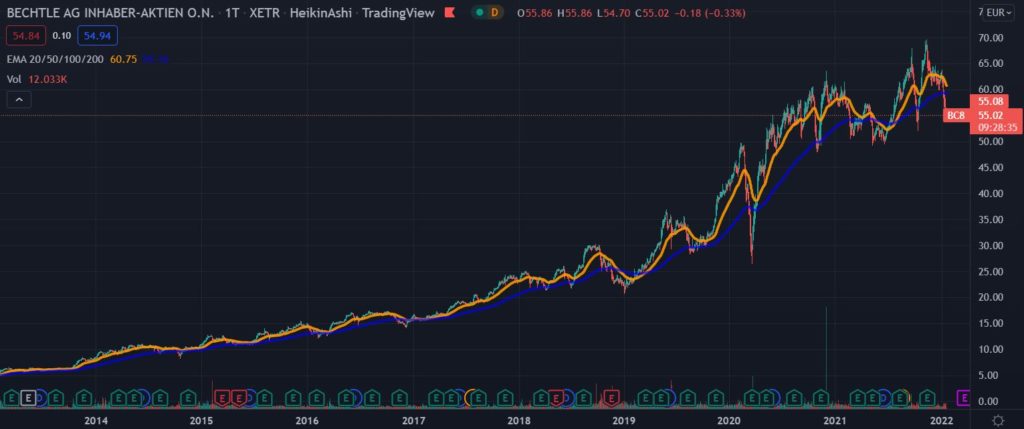The height and width of the screenshot is (429, 1024).
Task: Click the BECHTLE AG INHABER-AKTIEN O.N. symbol title
Action: 109,13
